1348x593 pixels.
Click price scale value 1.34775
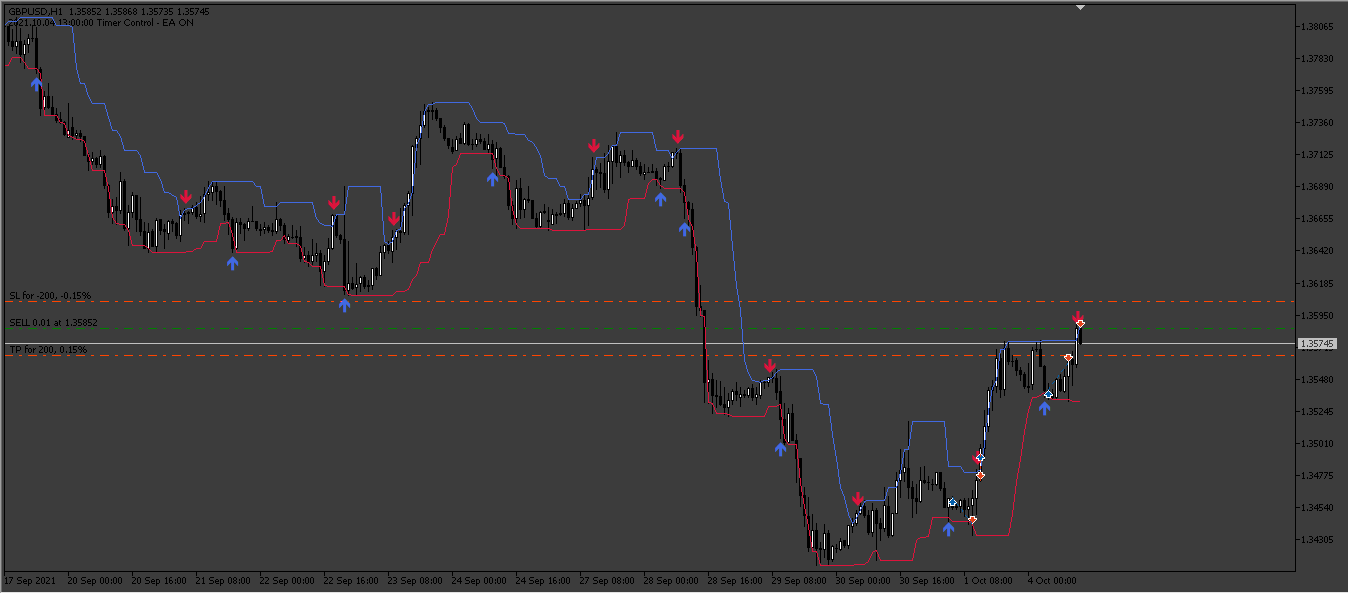click(1316, 476)
